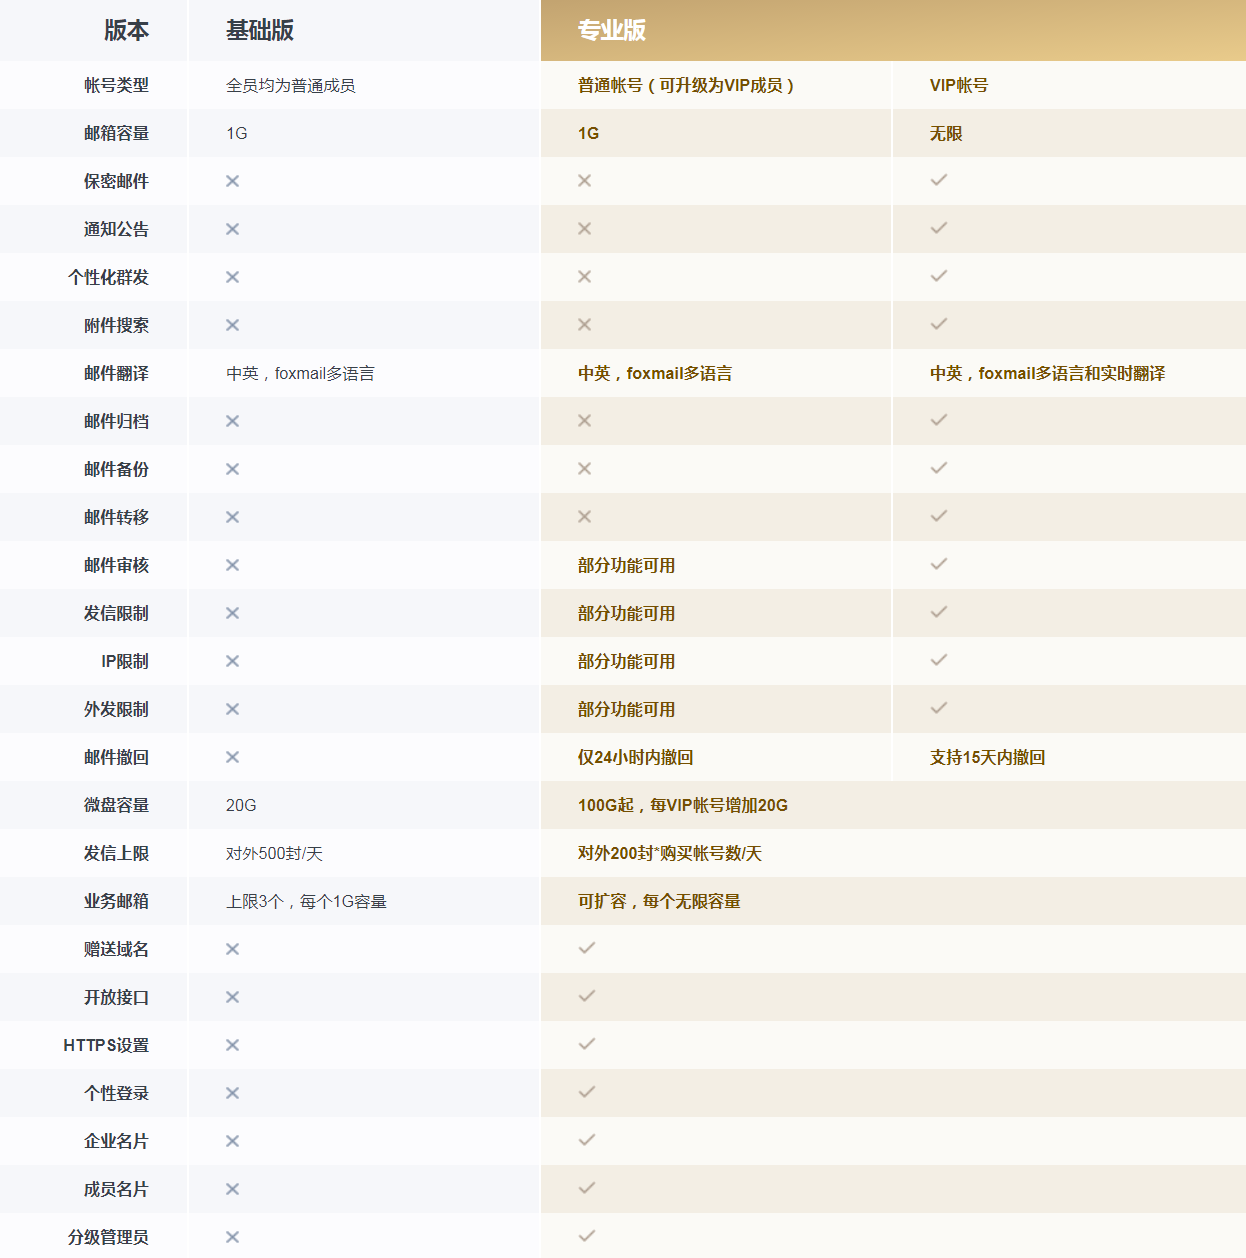Click the cross in 分级管理员 row under 基础版

tap(232, 1237)
